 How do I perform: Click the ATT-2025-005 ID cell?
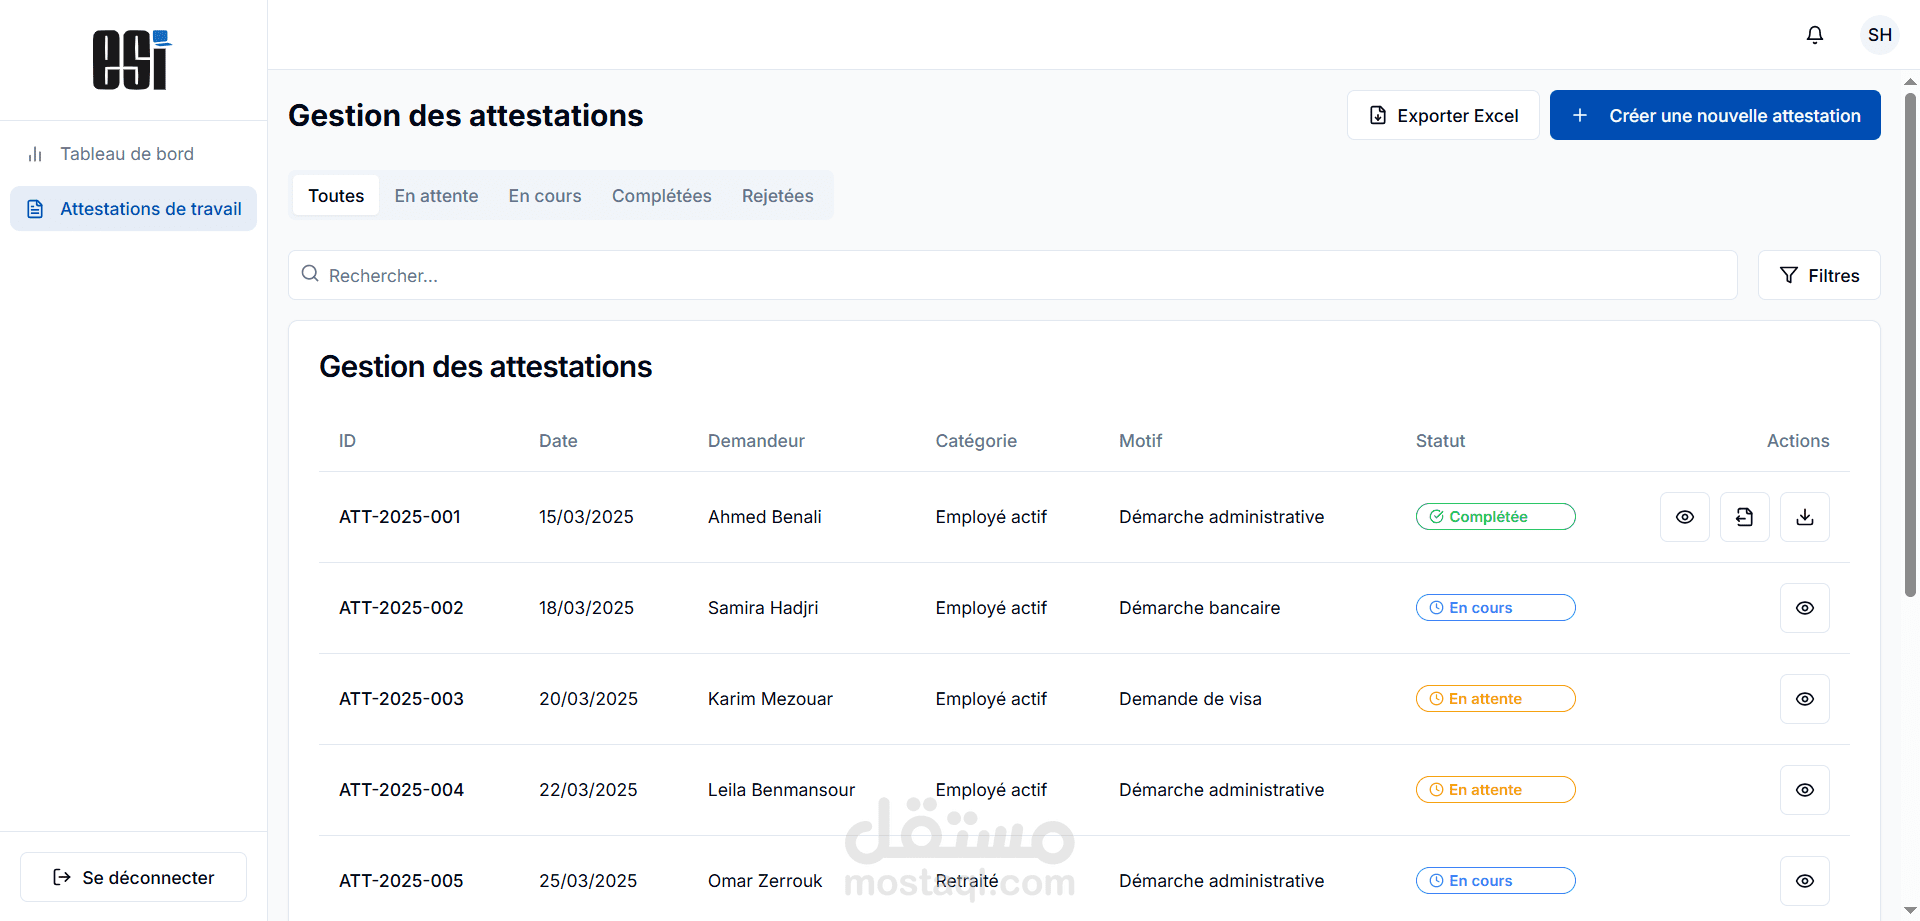[401, 881]
